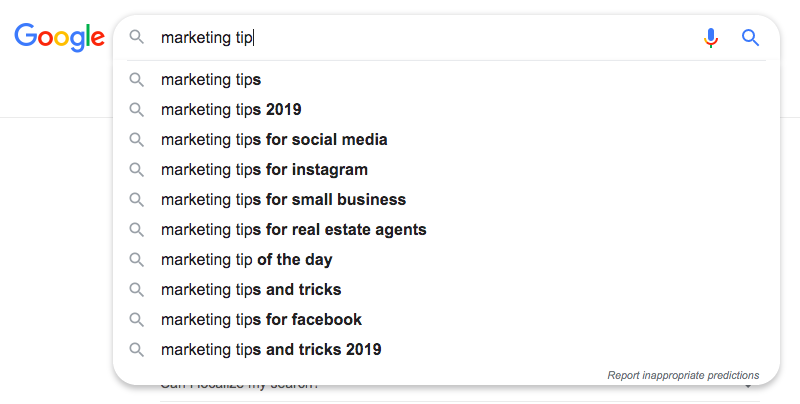Select "marketing tips for real estate agents"
800x404 pixels.
click(293, 230)
